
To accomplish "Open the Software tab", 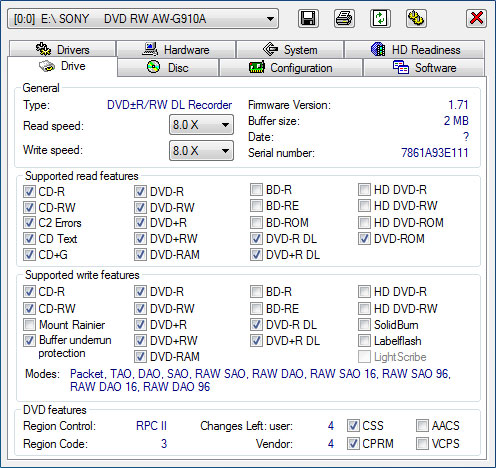I will tap(424, 68).
